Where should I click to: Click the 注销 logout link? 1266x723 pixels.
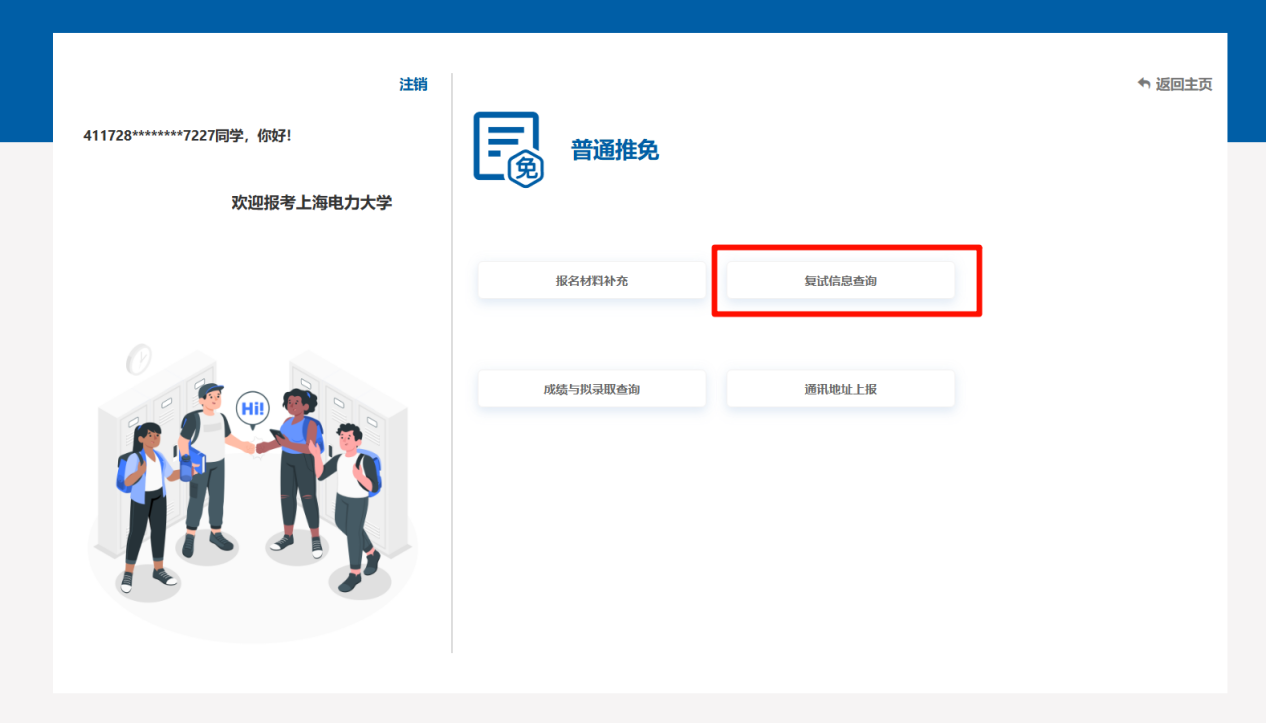click(x=413, y=85)
